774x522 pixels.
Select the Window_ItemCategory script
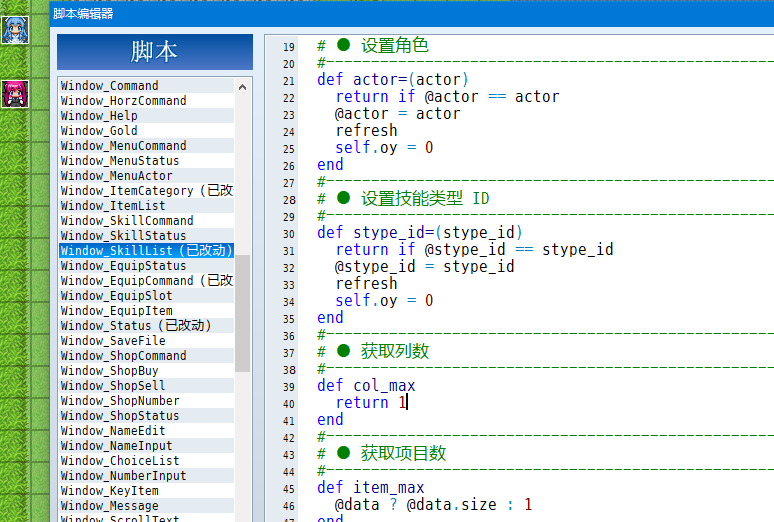pyautogui.click(x=147, y=191)
